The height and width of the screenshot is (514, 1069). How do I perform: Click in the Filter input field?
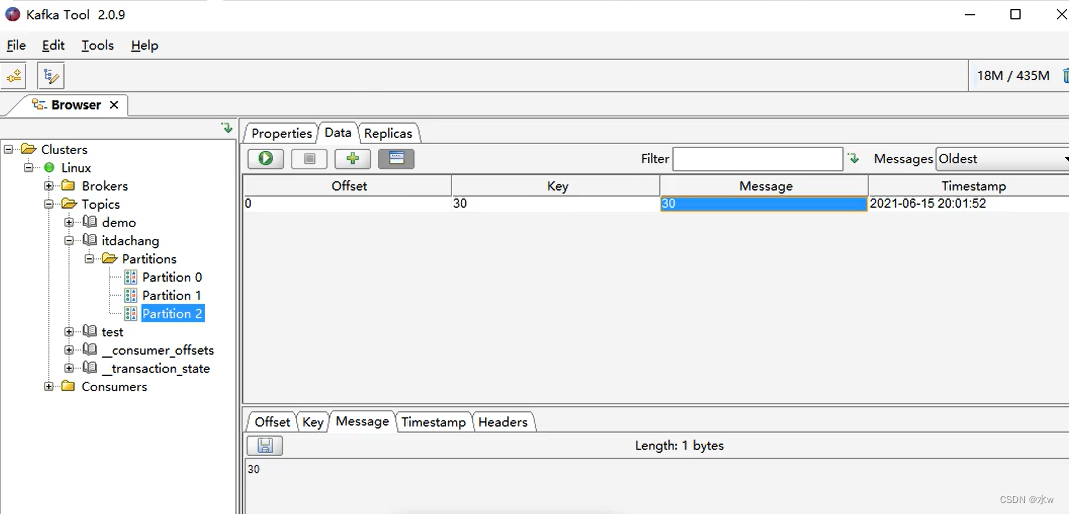pyautogui.click(x=757, y=159)
